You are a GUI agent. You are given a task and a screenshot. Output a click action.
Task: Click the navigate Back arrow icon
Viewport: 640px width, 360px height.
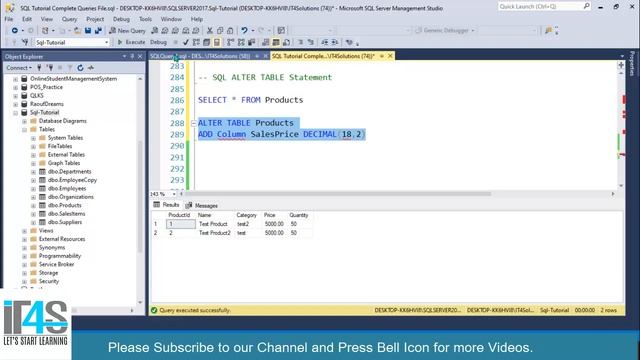pos(14,31)
